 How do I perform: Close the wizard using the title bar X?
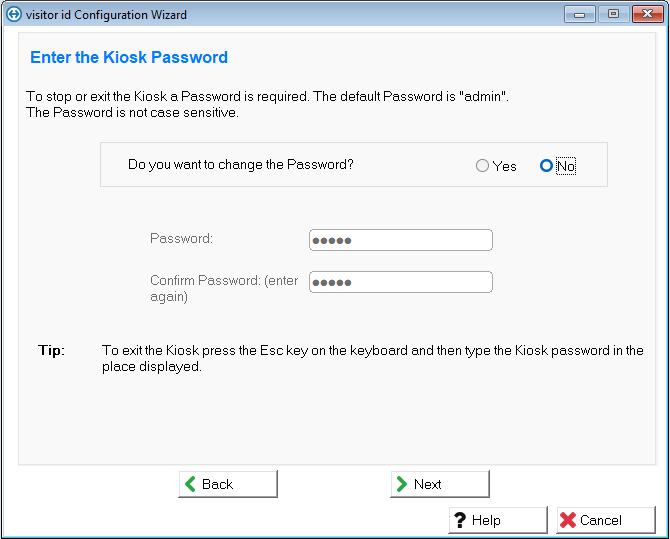645,15
